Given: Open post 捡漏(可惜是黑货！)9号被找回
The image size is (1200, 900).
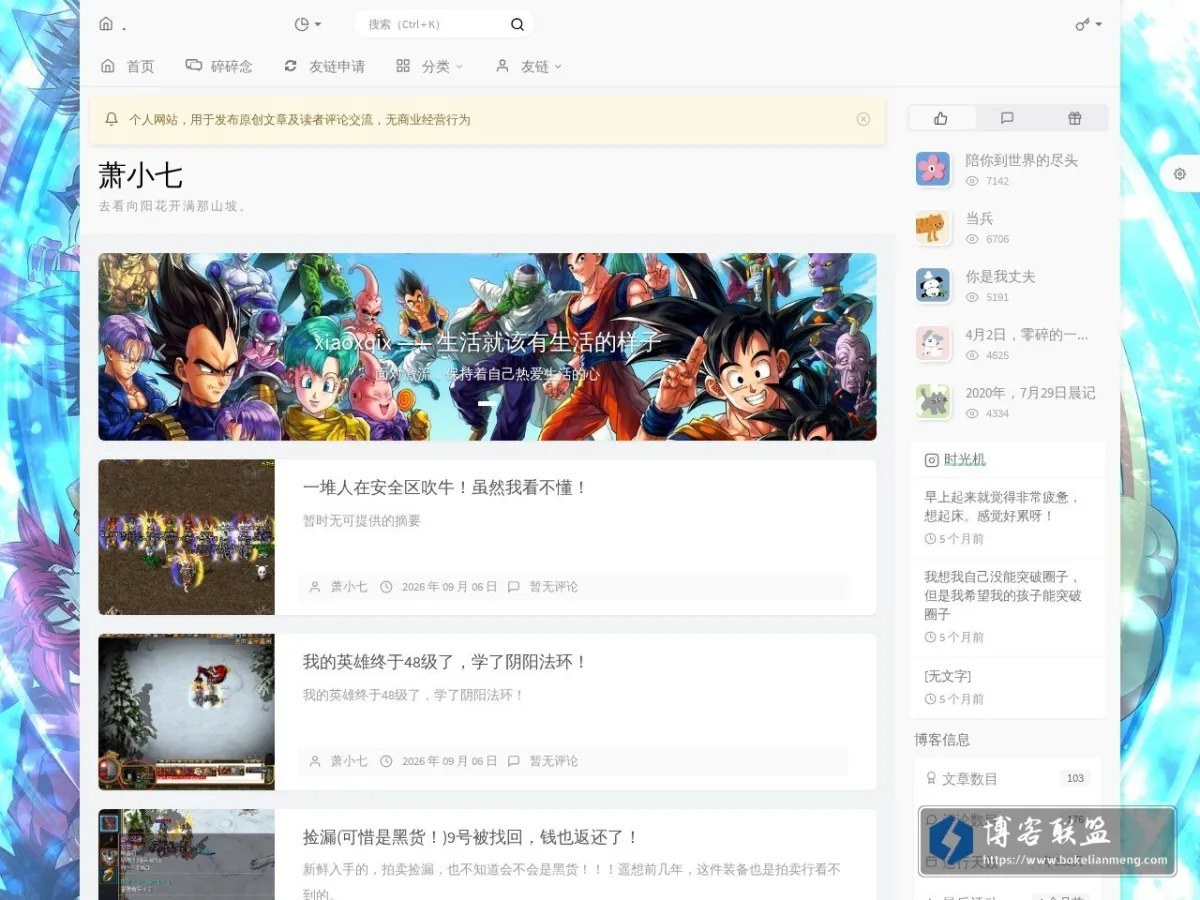Looking at the screenshot, I should [471, 837].
